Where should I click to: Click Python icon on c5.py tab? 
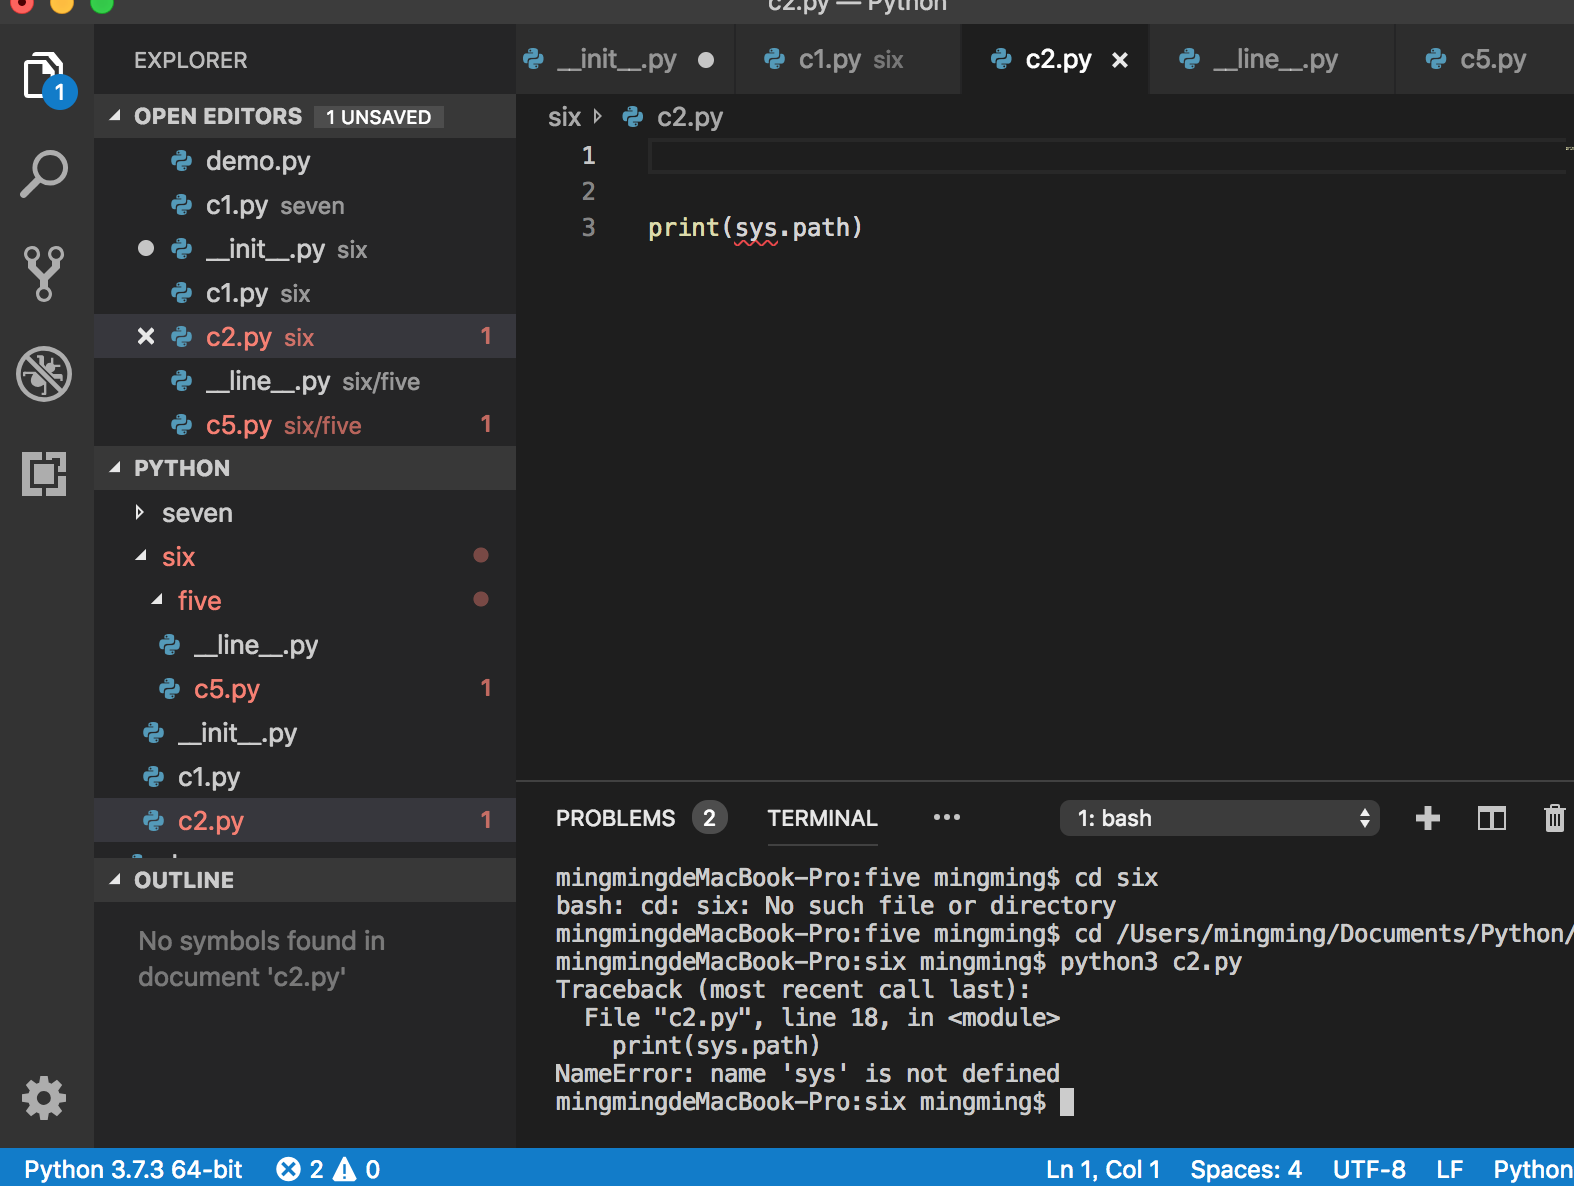[1436, 59]
